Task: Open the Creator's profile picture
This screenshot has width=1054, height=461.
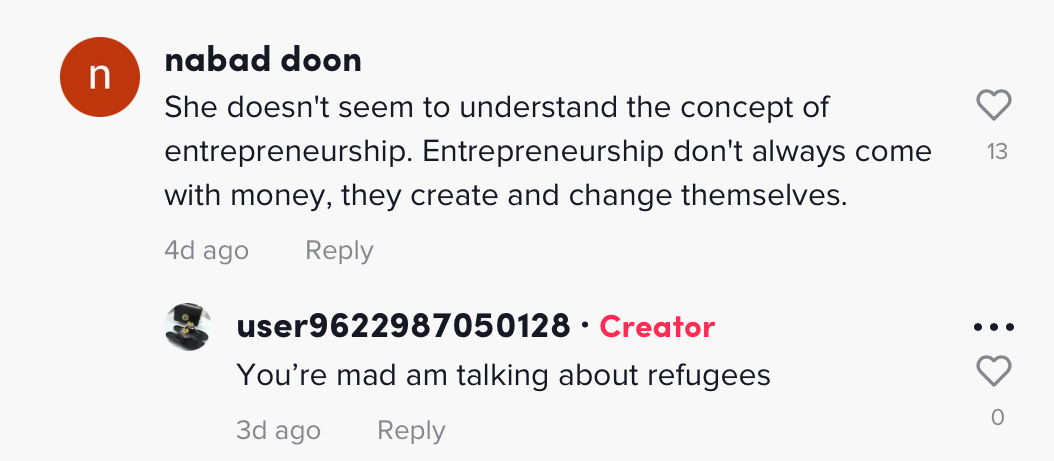Action: point(188,327)
